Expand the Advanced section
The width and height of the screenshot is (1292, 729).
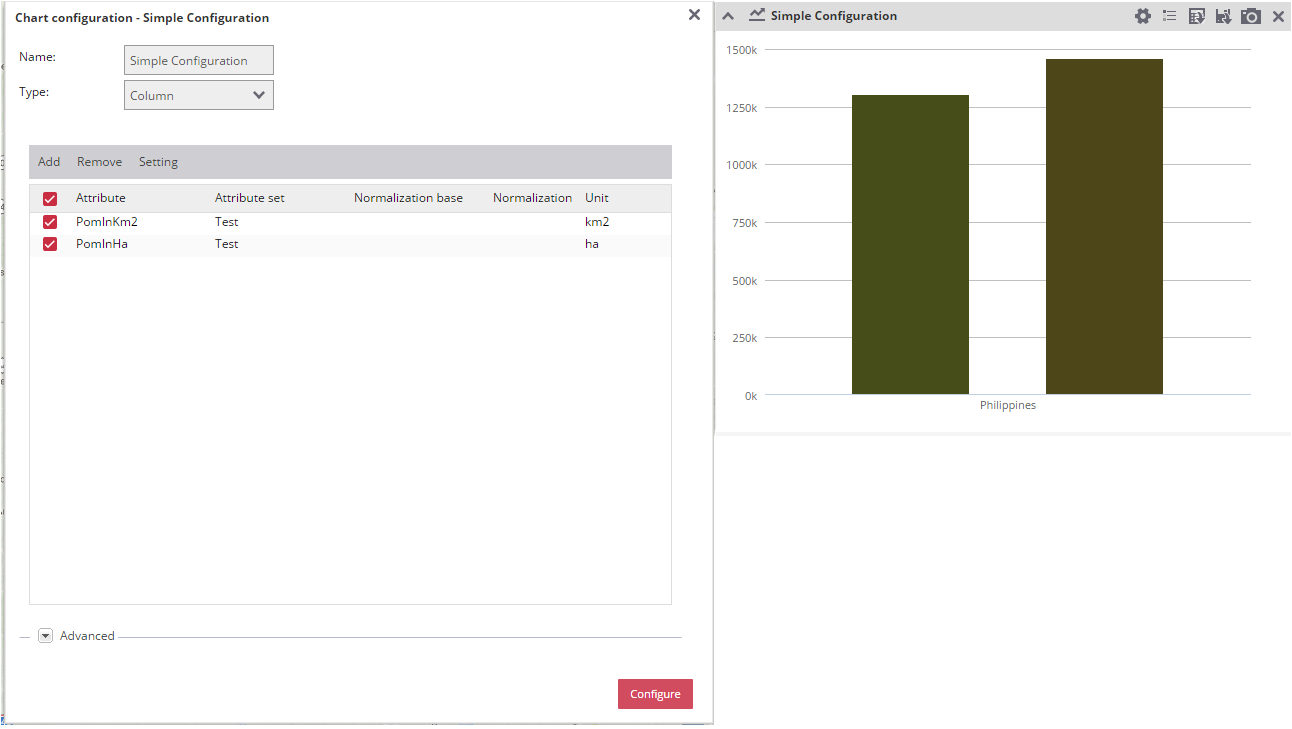(x=45, y=636)
